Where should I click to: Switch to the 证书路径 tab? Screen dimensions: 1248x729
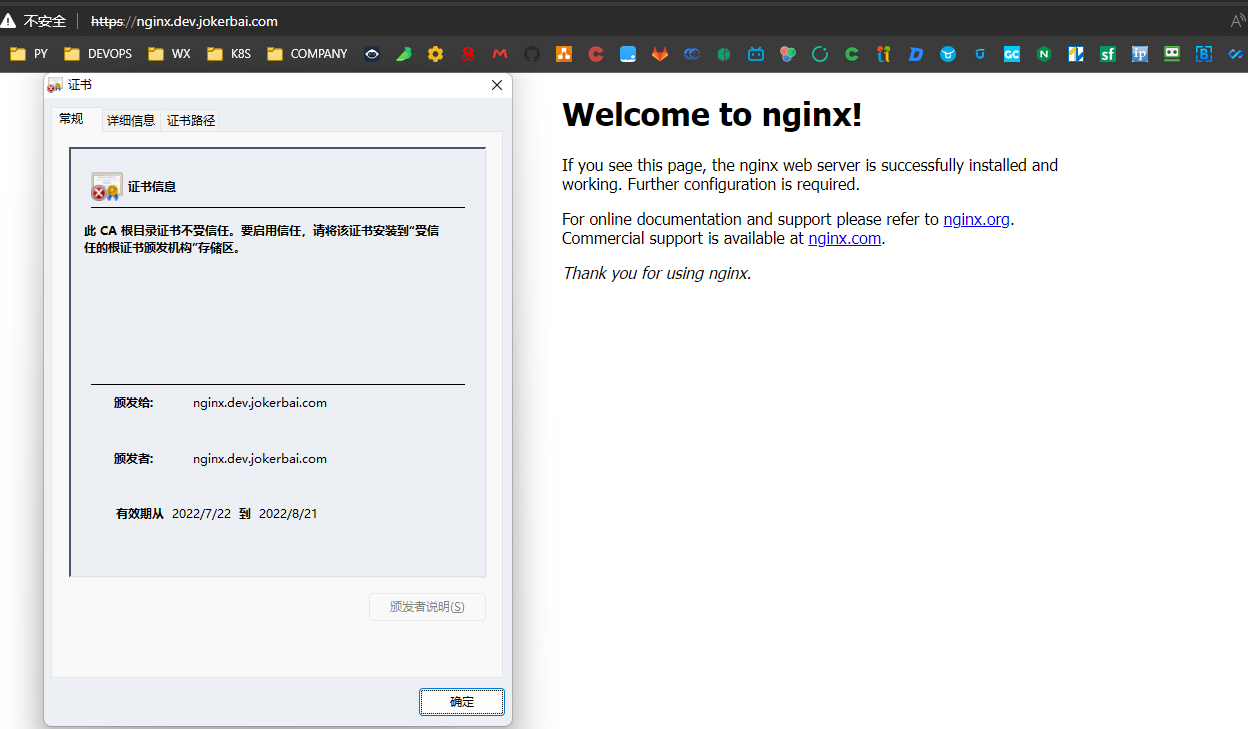pyautogui.click(x=191, y=120)
